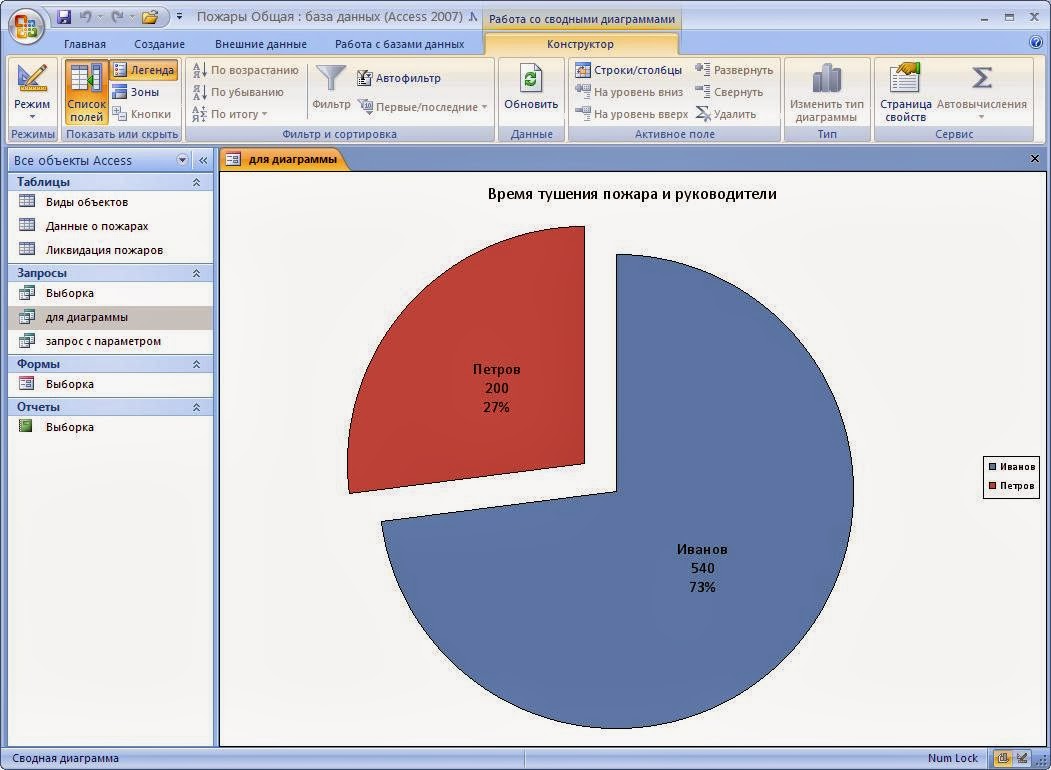Image resolution: width=1051 pixels, height=770 pixels.
Task: Click the Иванов 540 73% data label
Action: 702,568
